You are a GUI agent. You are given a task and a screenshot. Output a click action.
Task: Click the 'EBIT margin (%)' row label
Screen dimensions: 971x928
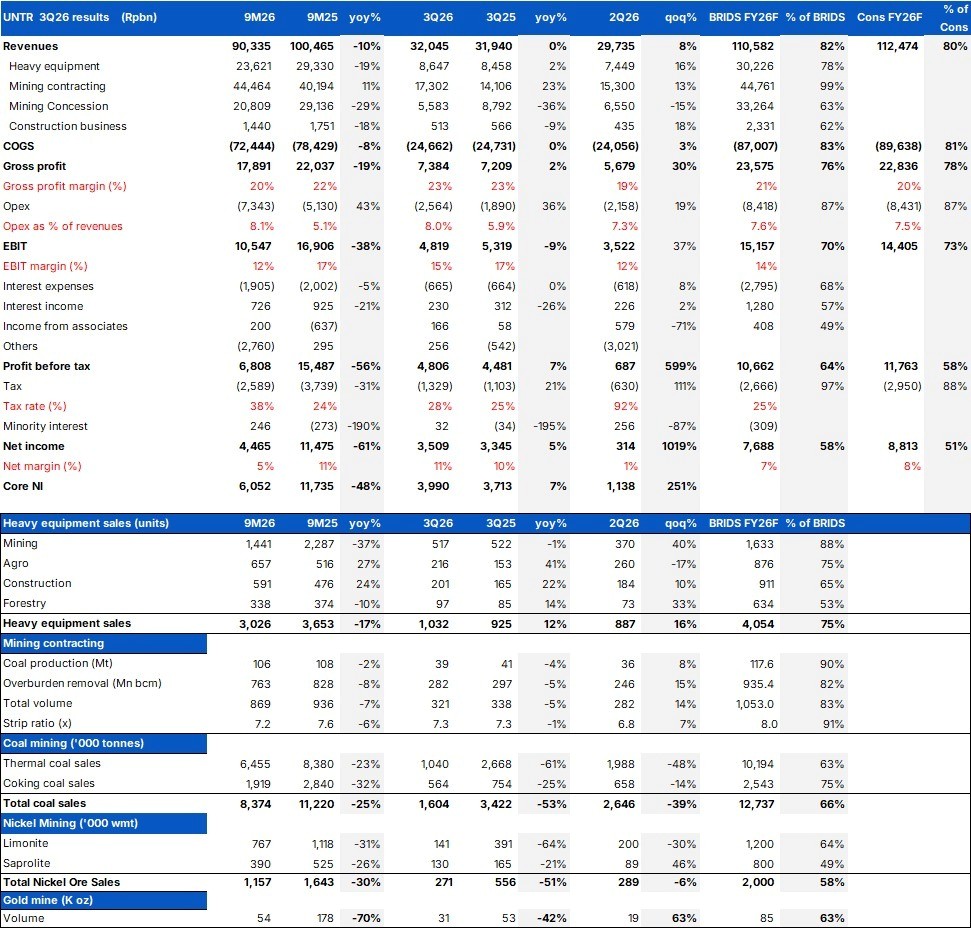pos(45,266)
